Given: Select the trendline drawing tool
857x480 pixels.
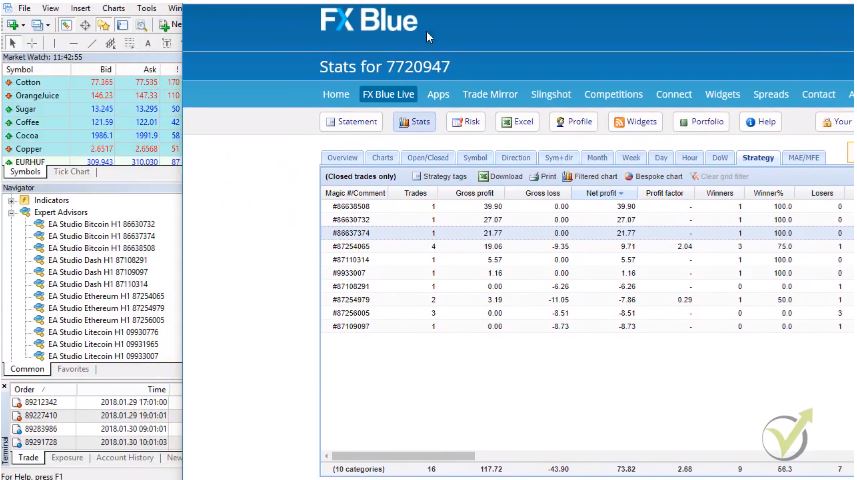Looking at the screenshot, I should click(92, 43).
